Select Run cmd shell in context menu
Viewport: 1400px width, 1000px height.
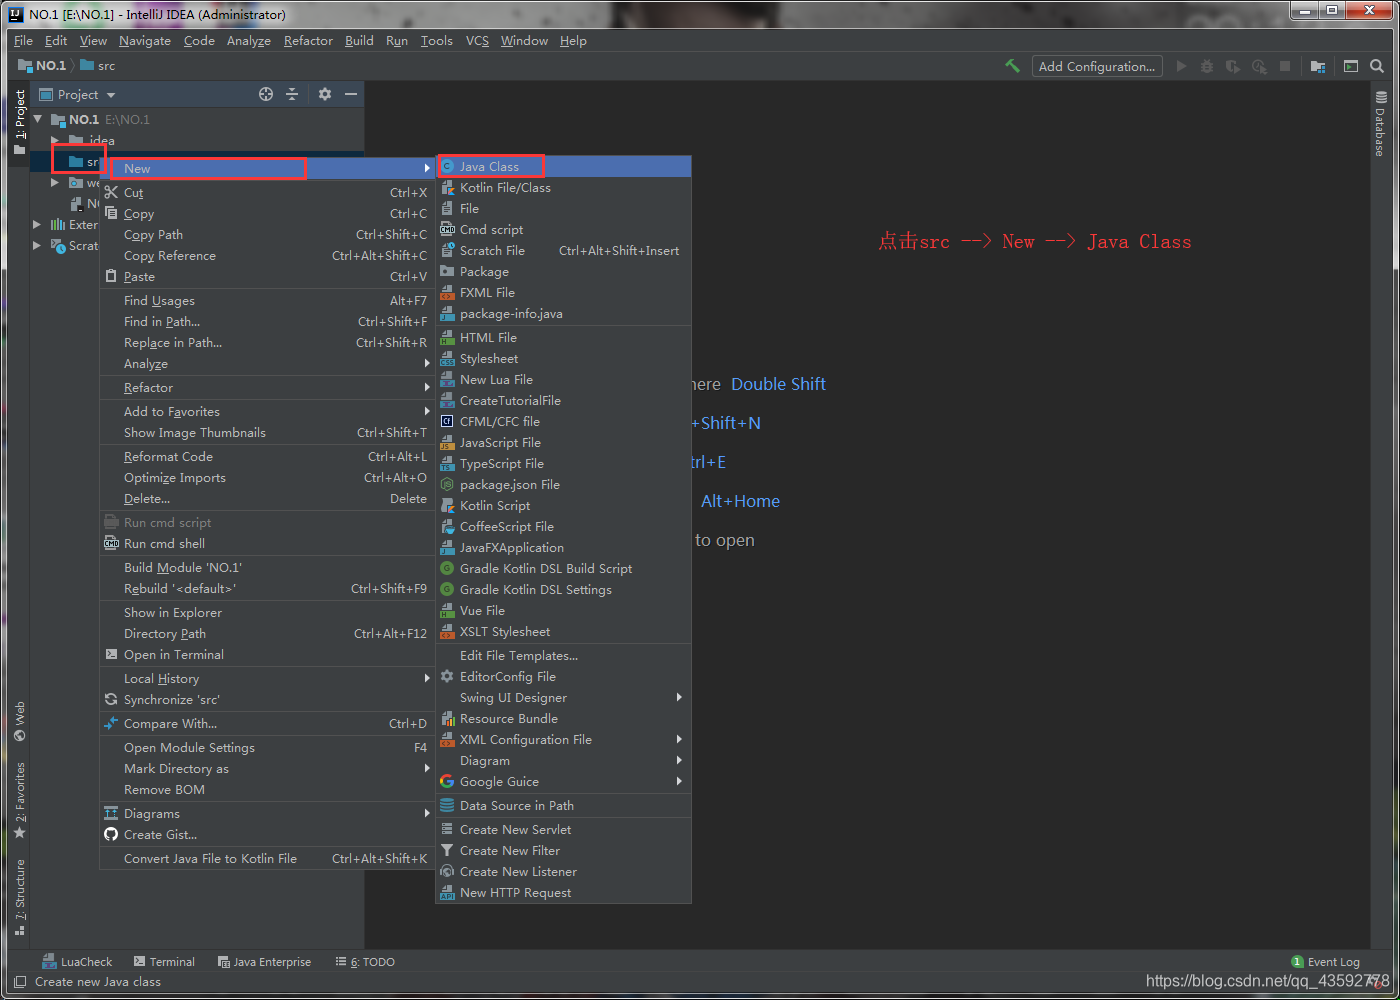267,544
